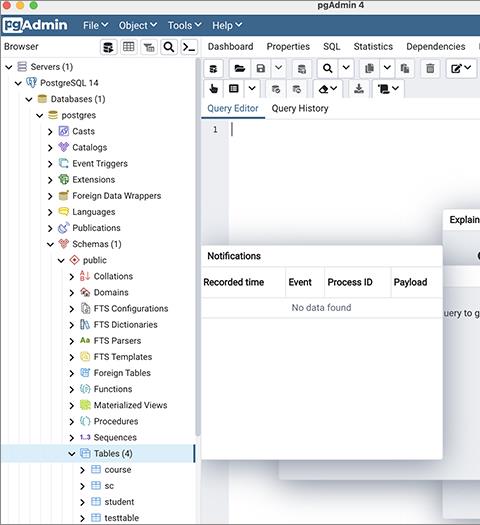Collapse the PostgreSQL 14 server node
480x525 pixels.
[x=18, y=83]
